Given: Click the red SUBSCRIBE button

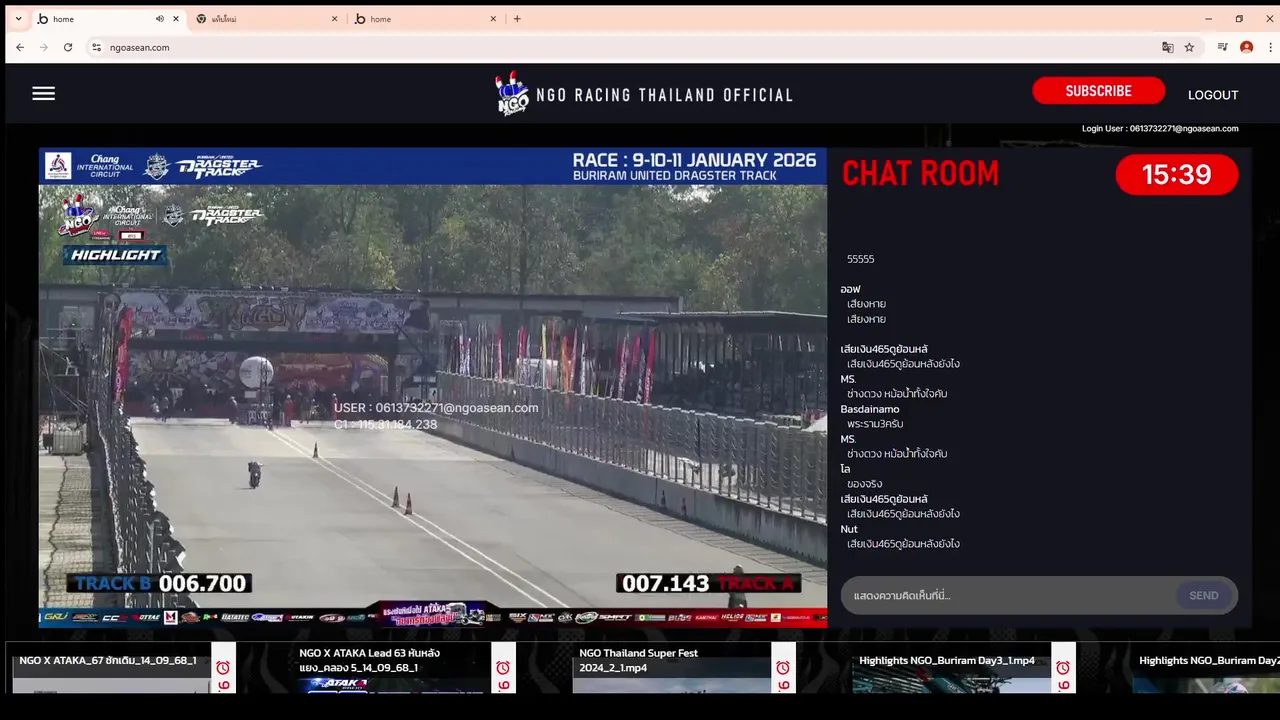Looking at the screenshot, I should (x=1098, y=91).
